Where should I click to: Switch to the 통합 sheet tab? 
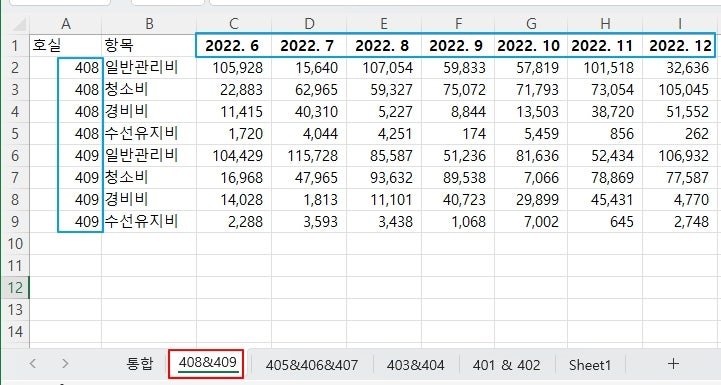pyautogui.click(x=140, y=364)
